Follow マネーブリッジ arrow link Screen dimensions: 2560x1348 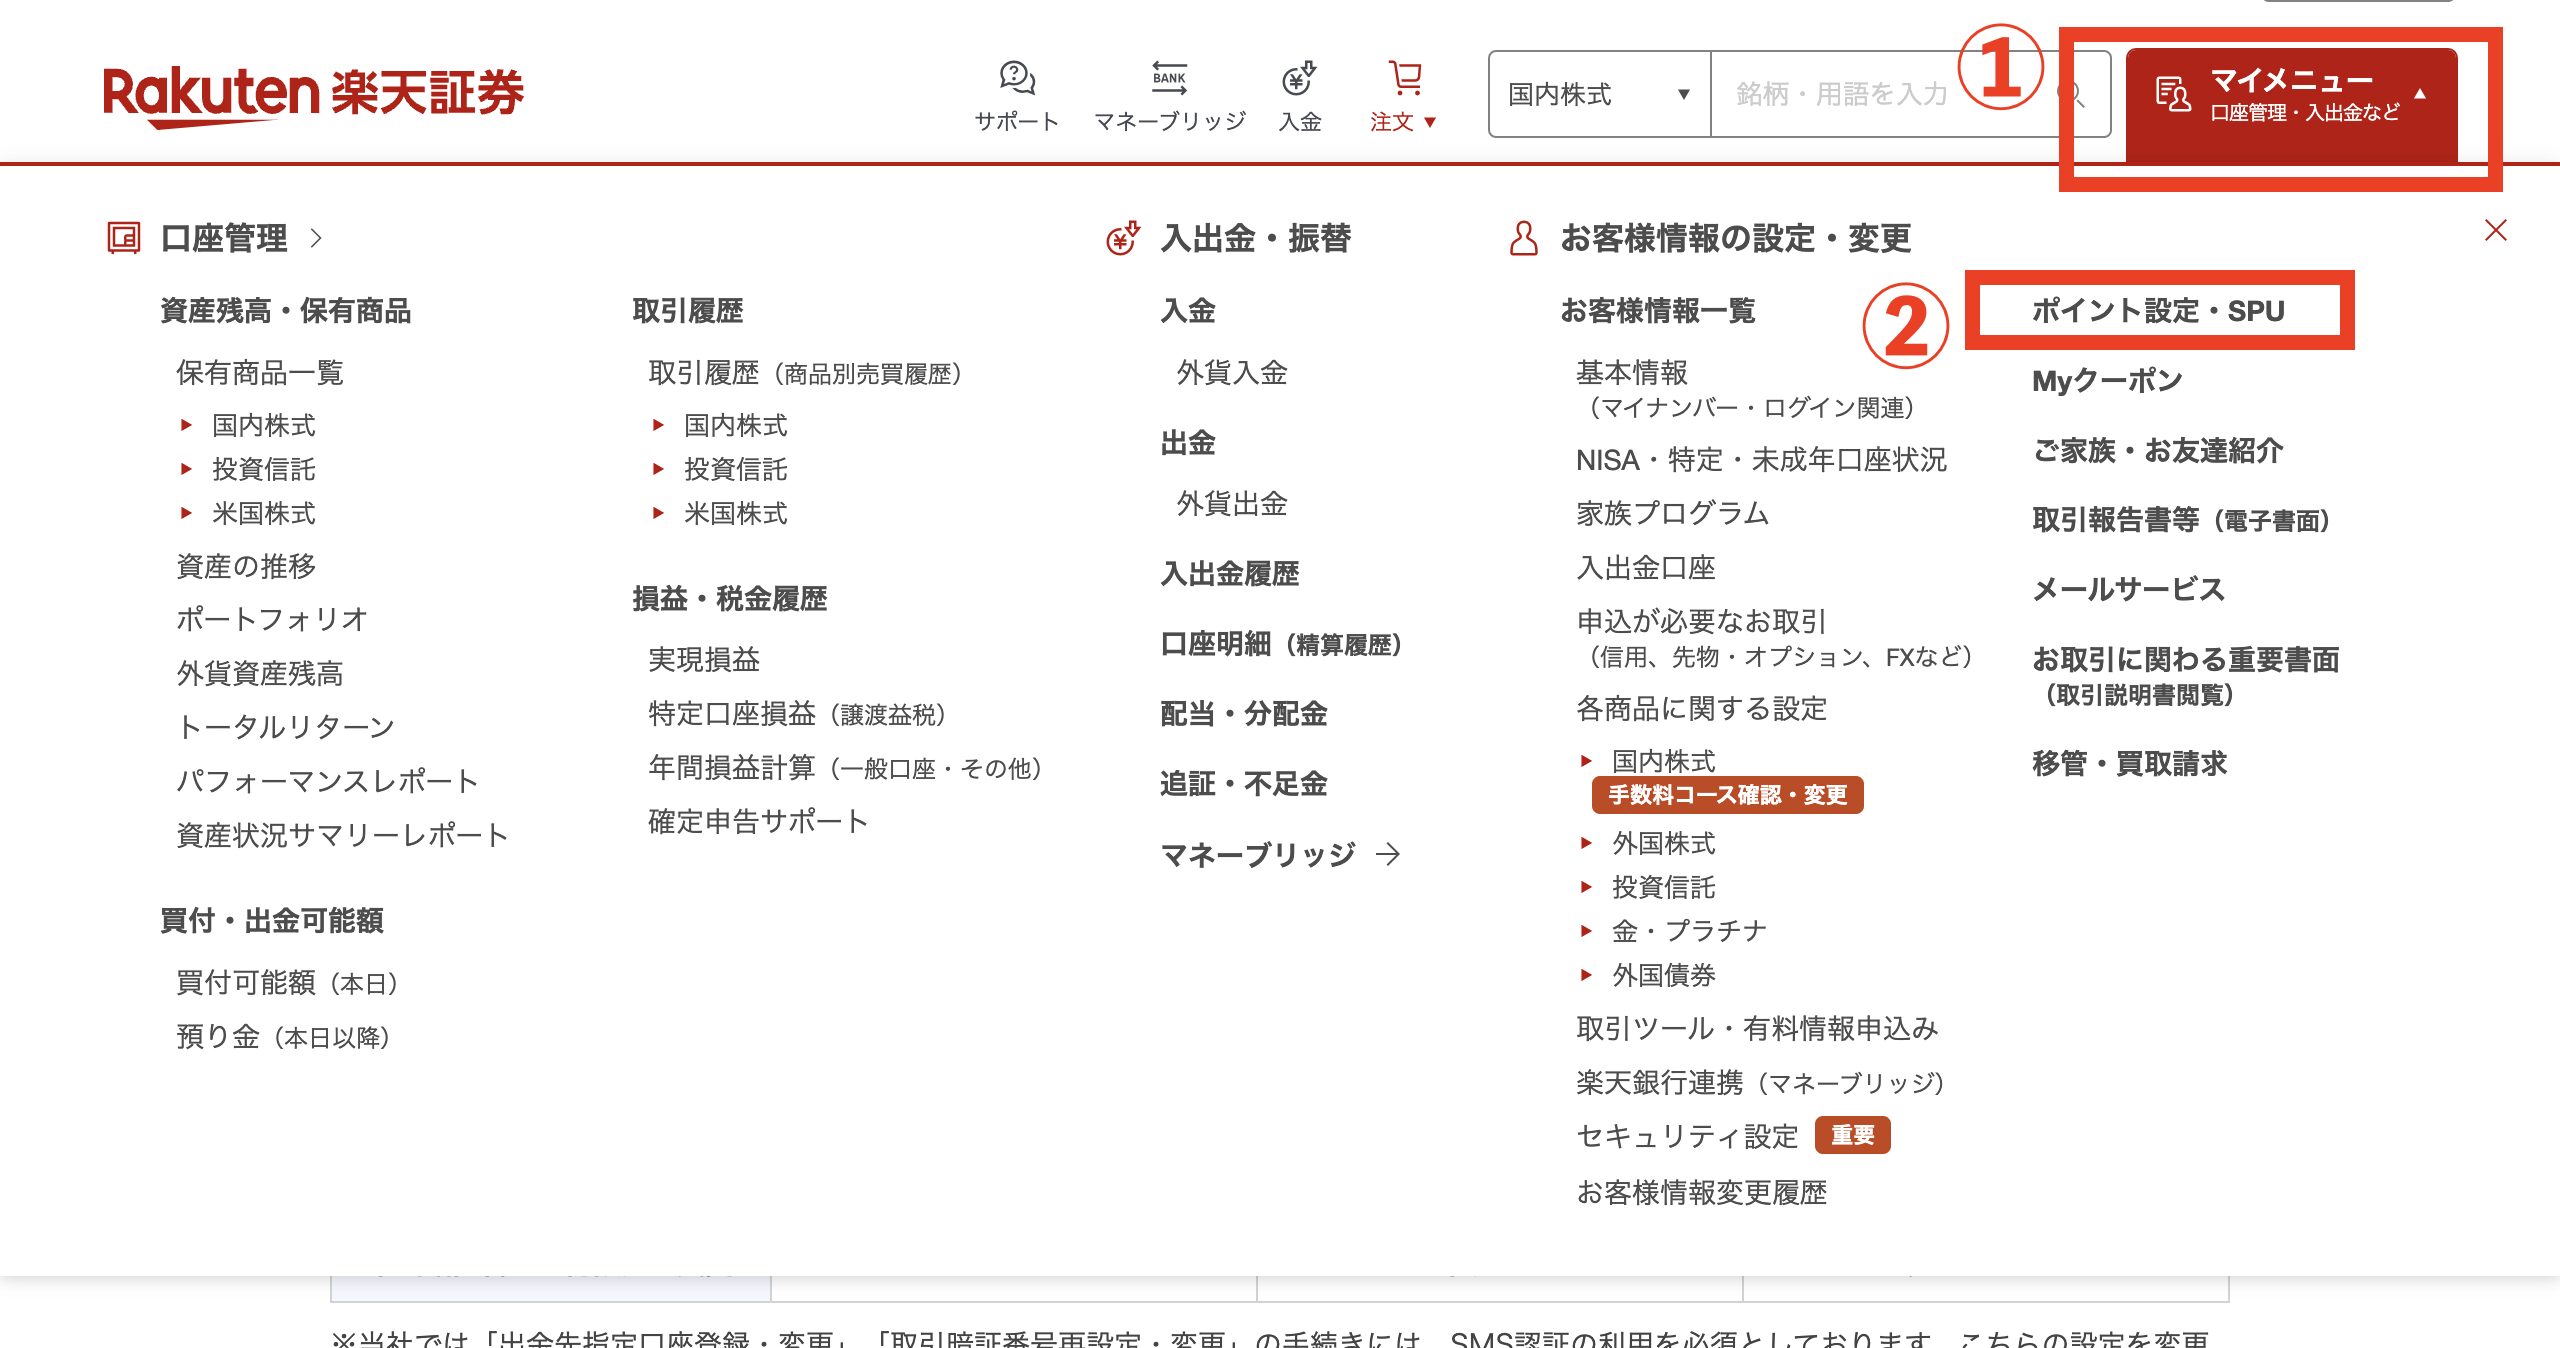[x=1280, y=854]
